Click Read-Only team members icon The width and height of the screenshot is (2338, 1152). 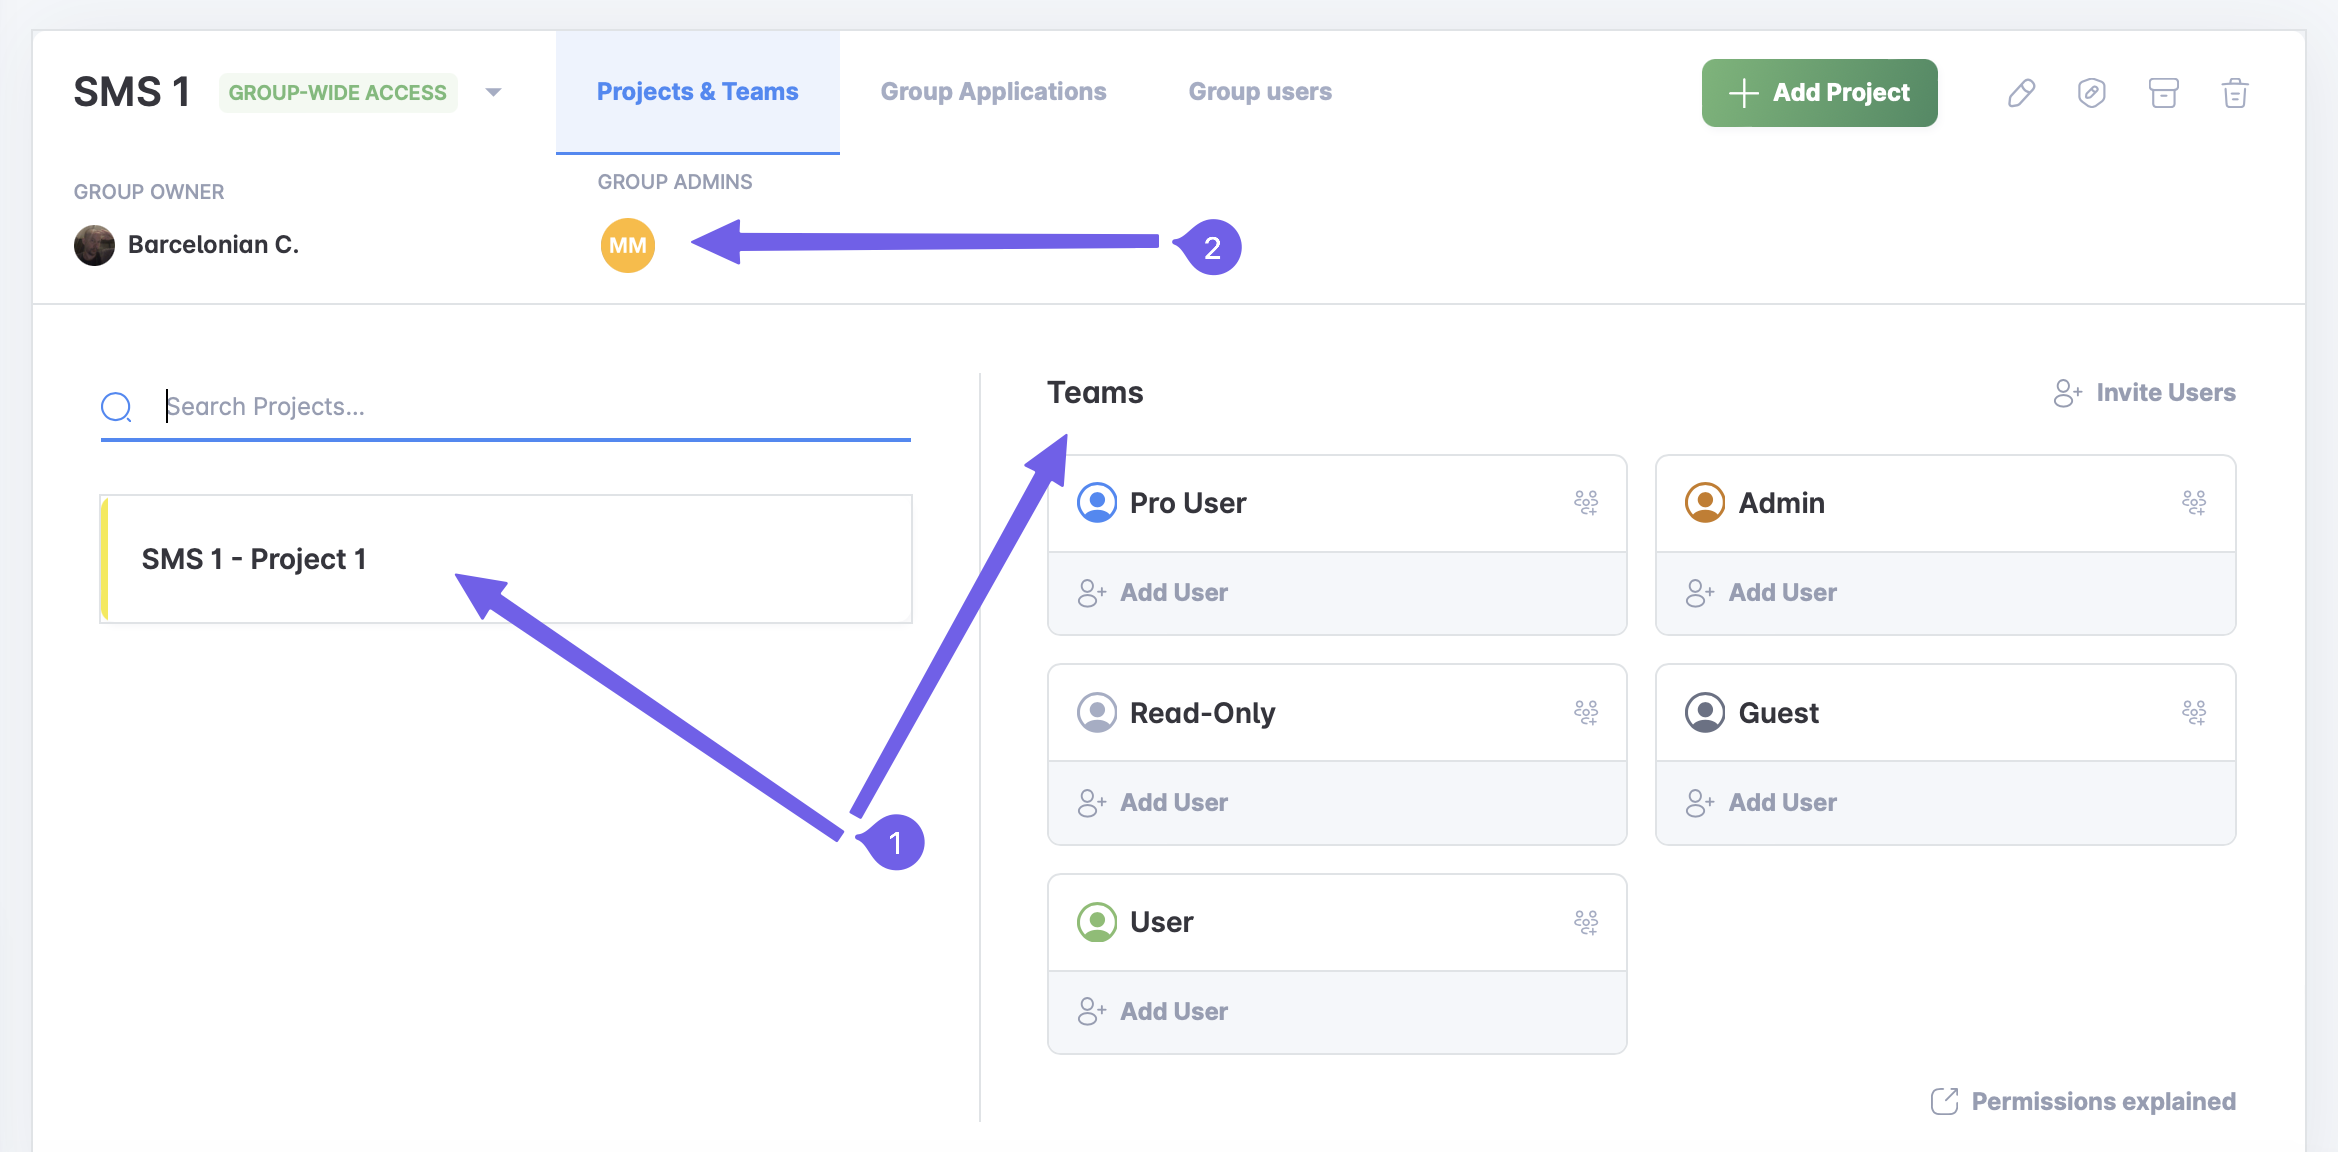pyautogui.click(x=1586, y=712)
